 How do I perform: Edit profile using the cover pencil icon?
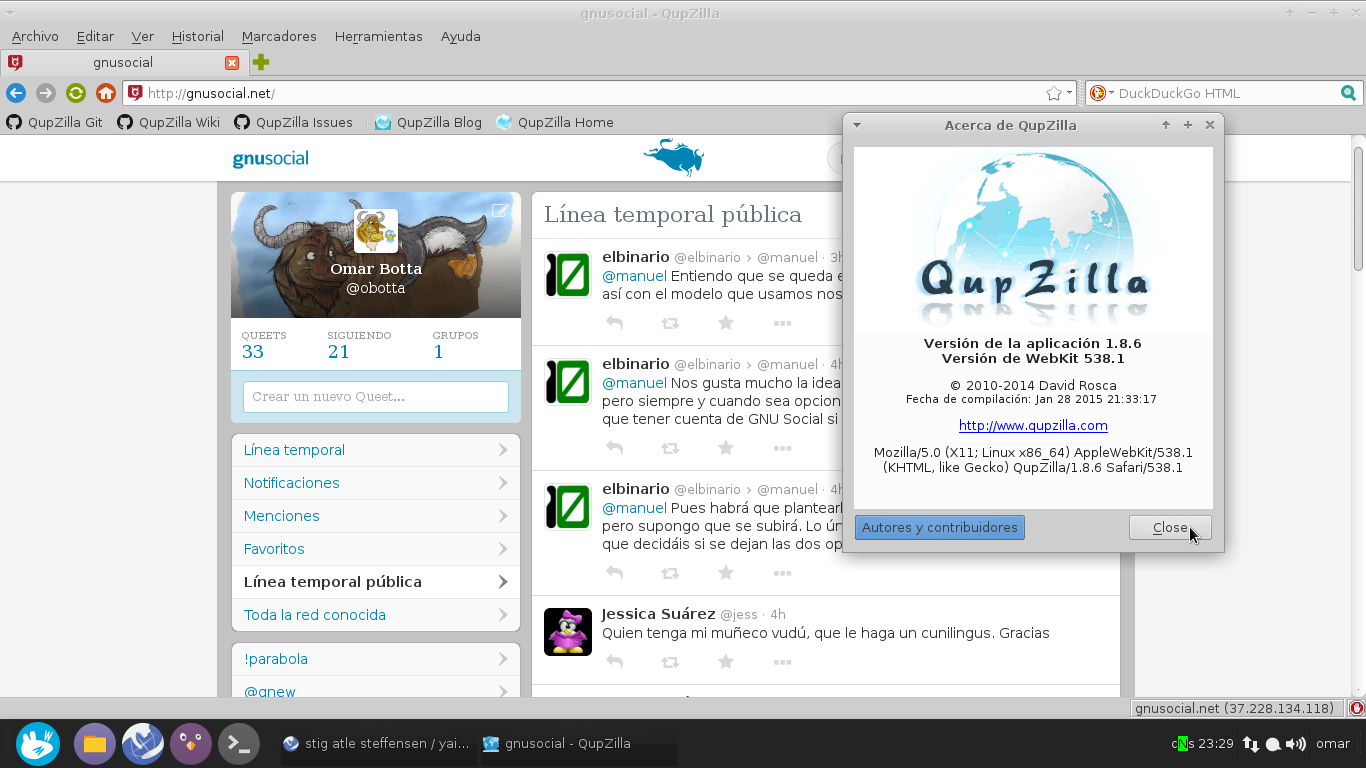(499, 210)
